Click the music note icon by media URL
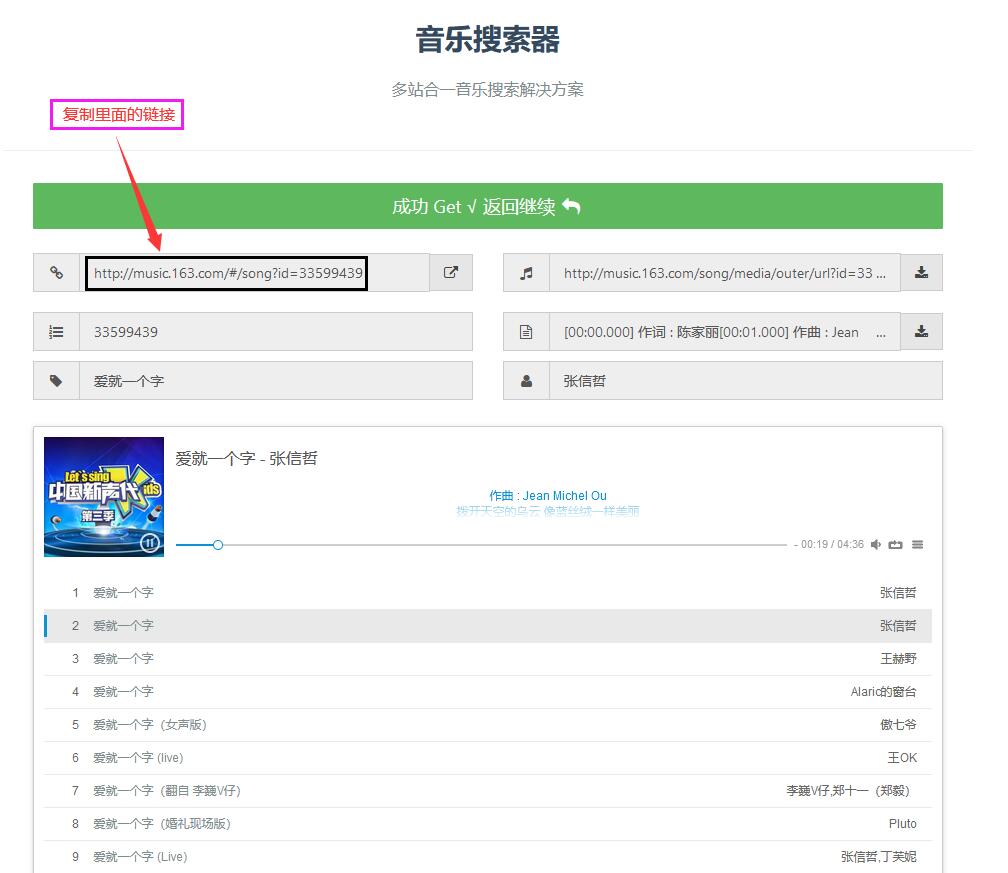Screen dimensions: 1008x873 tap(526, 273)
